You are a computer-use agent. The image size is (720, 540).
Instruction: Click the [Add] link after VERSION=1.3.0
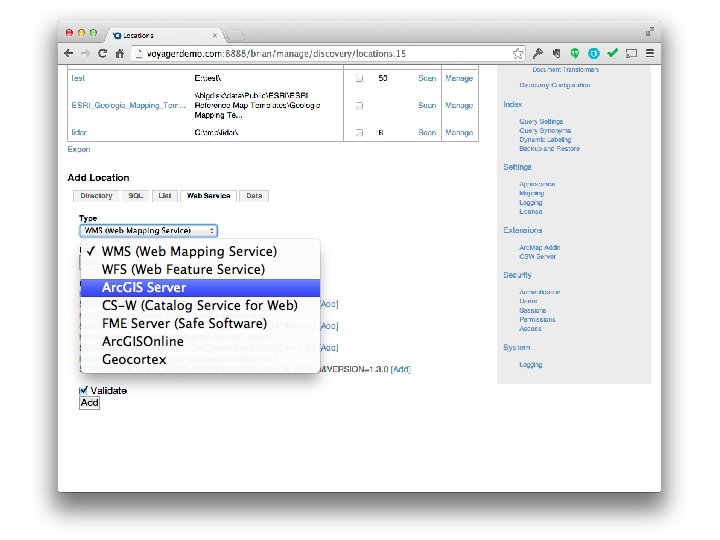400,369
